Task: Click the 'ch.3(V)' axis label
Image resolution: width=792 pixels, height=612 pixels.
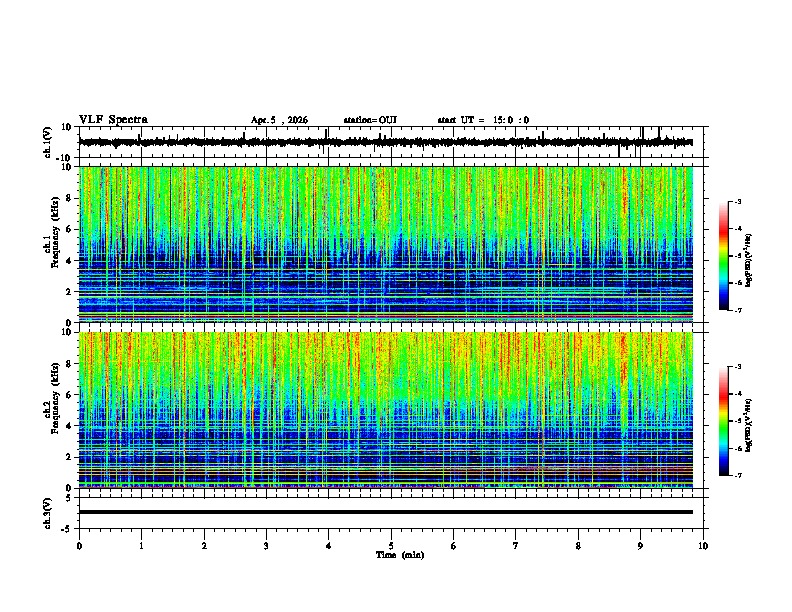Action: tap(48, 513)
